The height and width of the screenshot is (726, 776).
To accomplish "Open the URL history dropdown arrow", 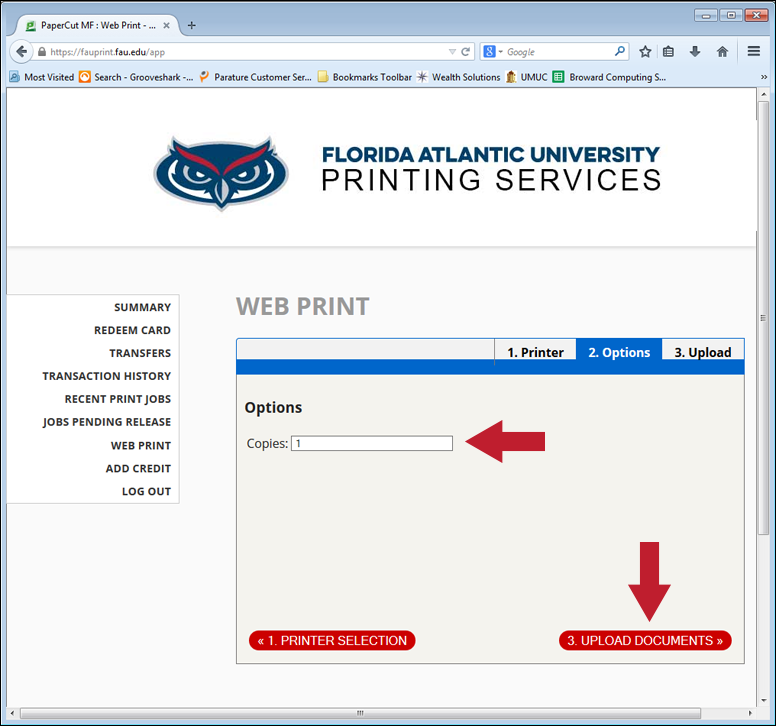I will click(x=452, y=52).
